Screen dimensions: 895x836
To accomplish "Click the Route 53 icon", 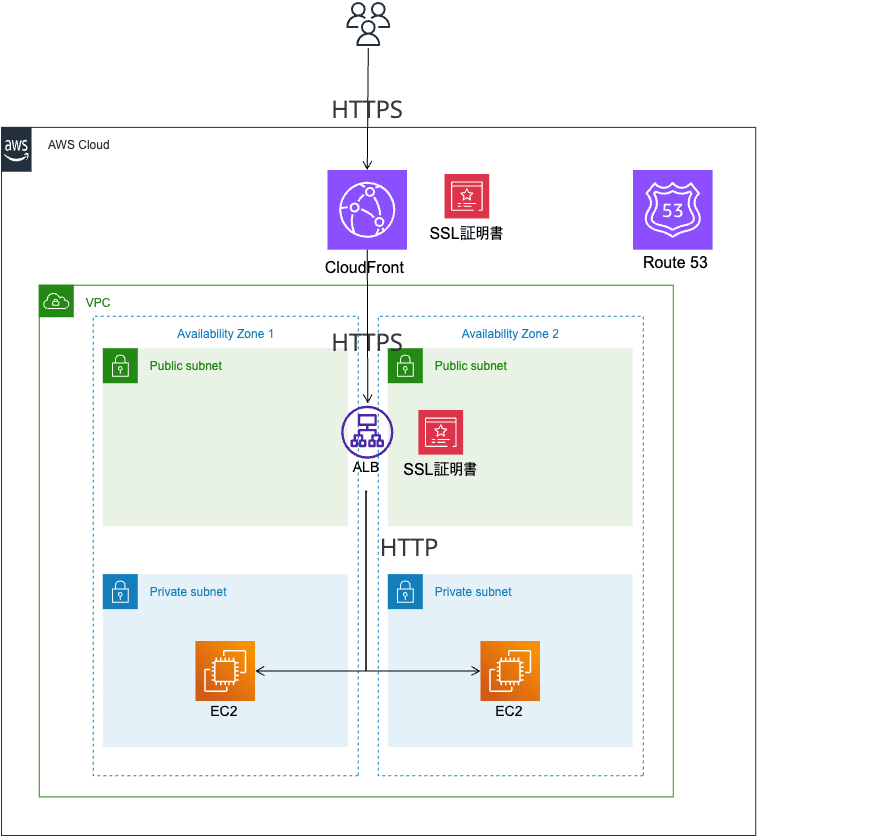I will pos(672,209).
